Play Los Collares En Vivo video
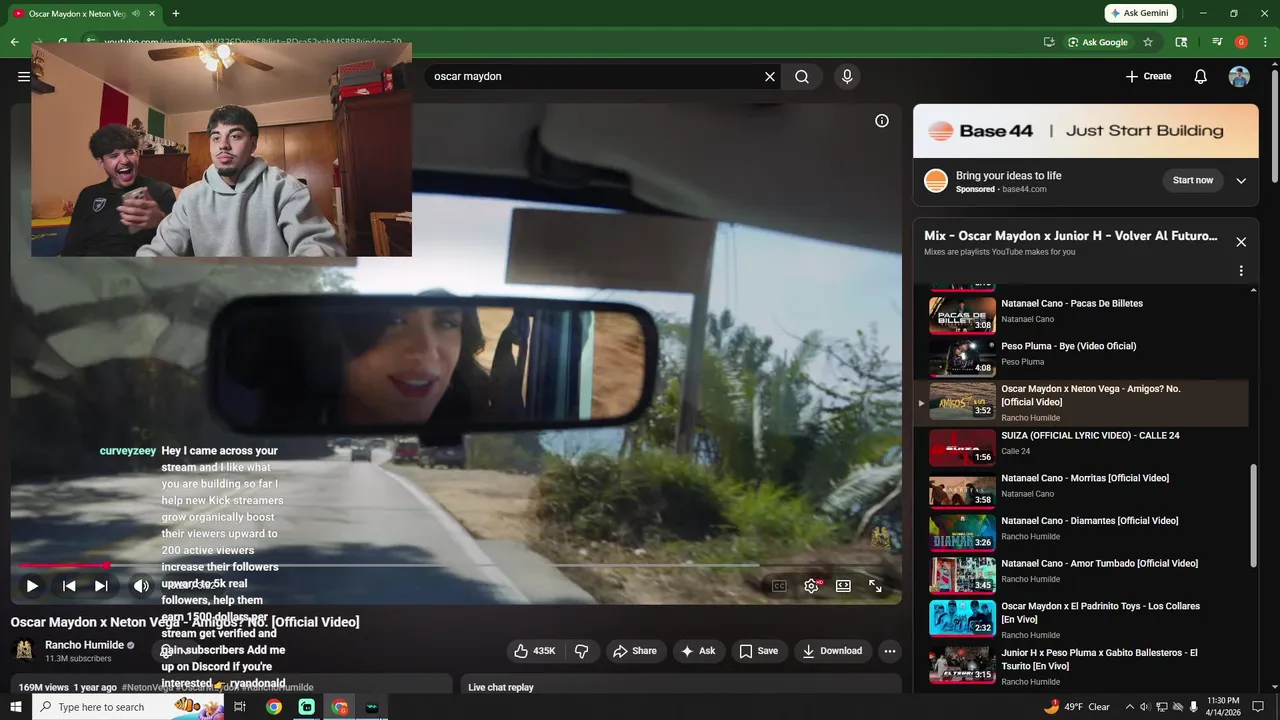This screenshot has width=1280, height=720. point(1083,619)
